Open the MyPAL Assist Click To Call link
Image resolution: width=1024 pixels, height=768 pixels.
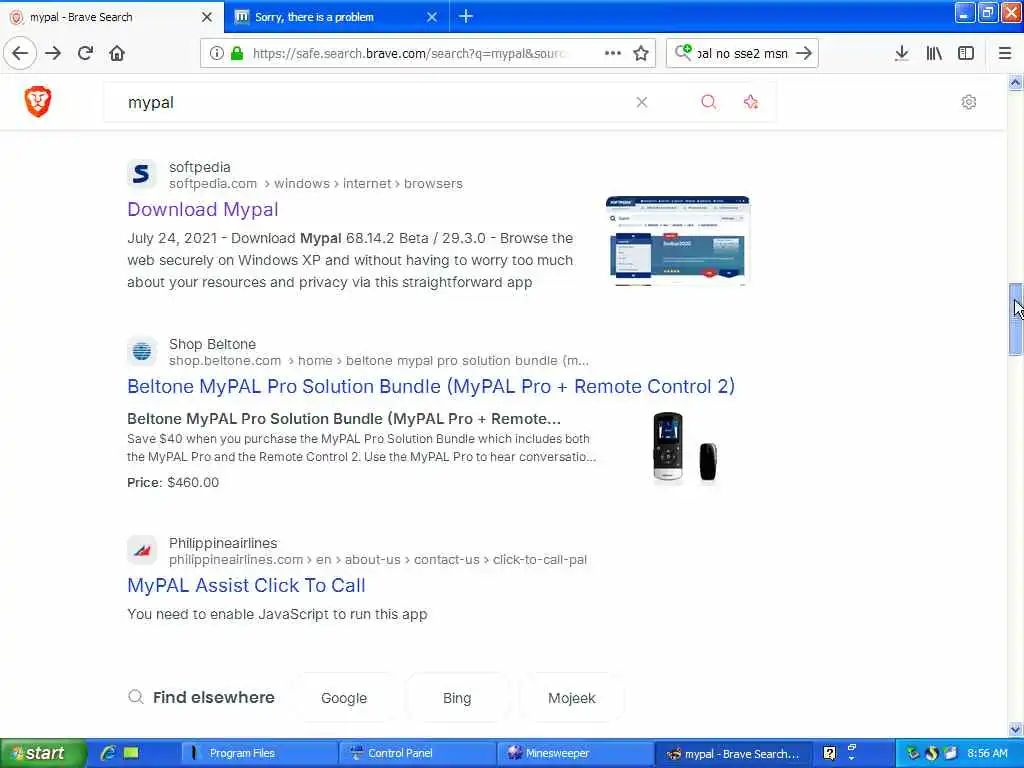point(246,586)
